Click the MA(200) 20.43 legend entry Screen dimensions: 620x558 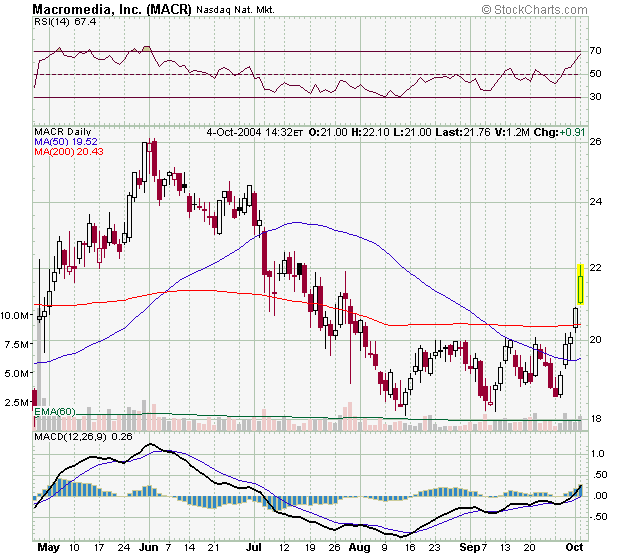(69, 151)
